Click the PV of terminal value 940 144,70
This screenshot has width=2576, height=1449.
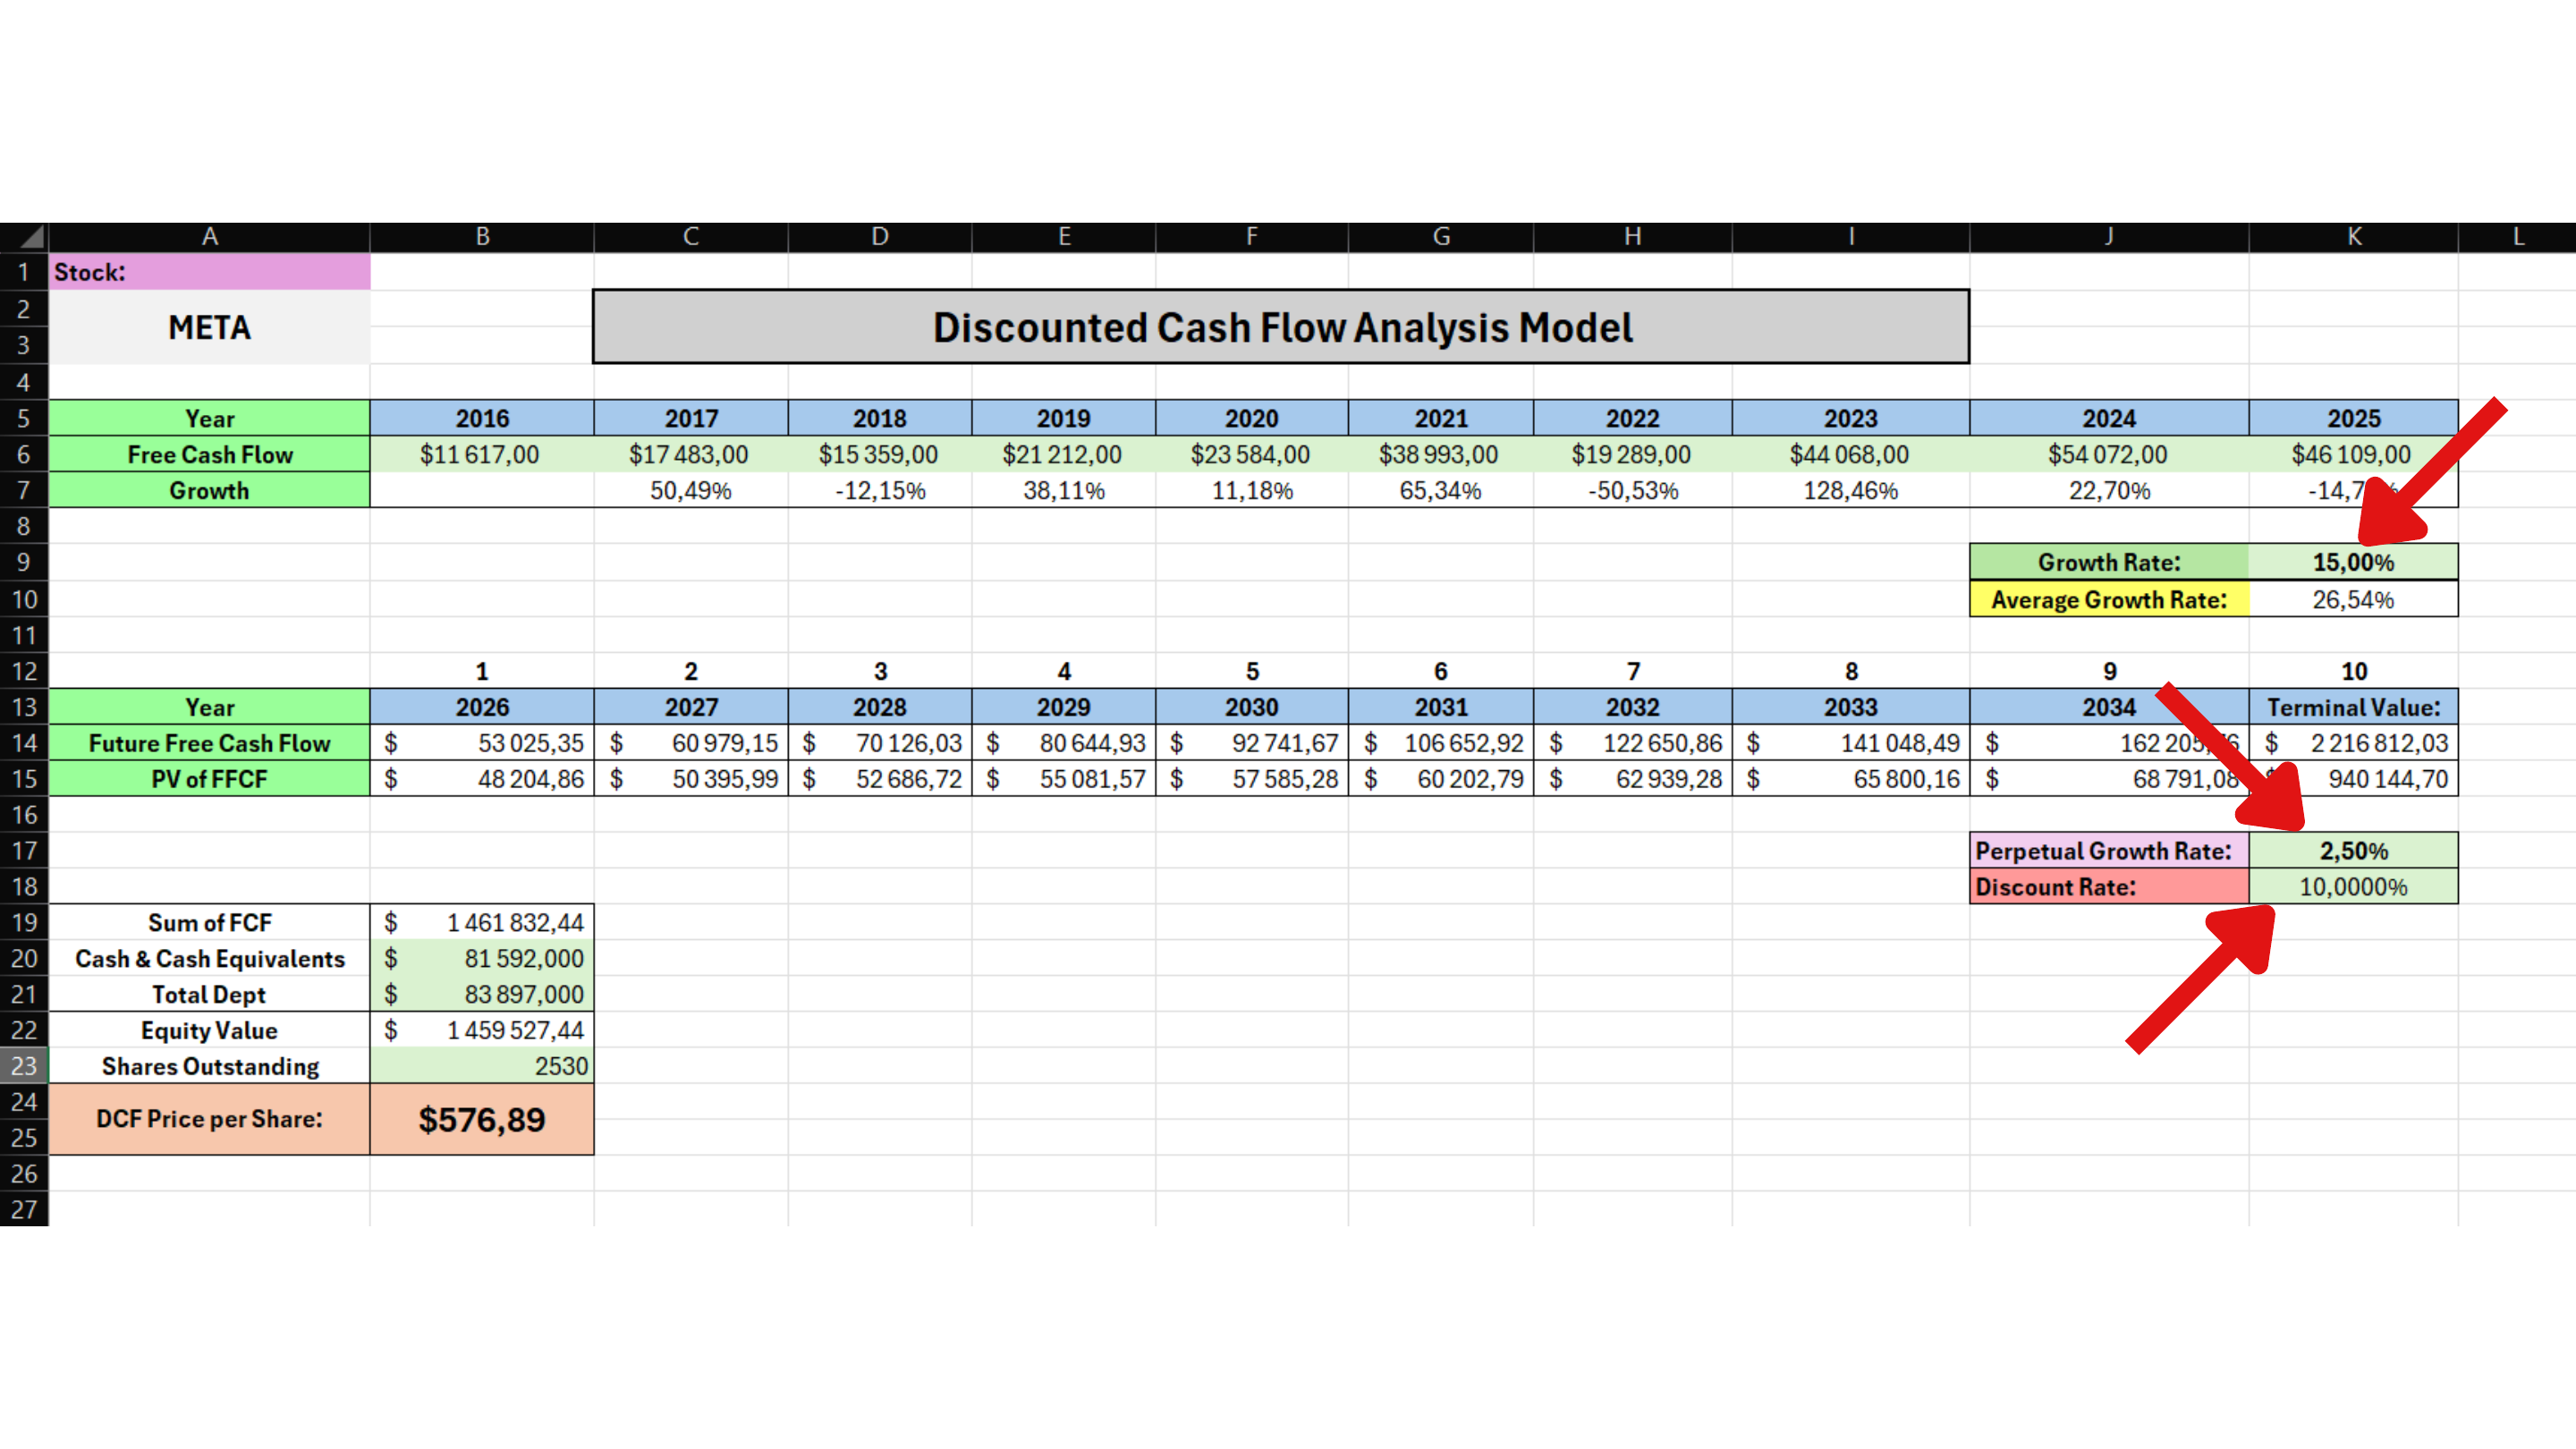(x=2353, y=779)
